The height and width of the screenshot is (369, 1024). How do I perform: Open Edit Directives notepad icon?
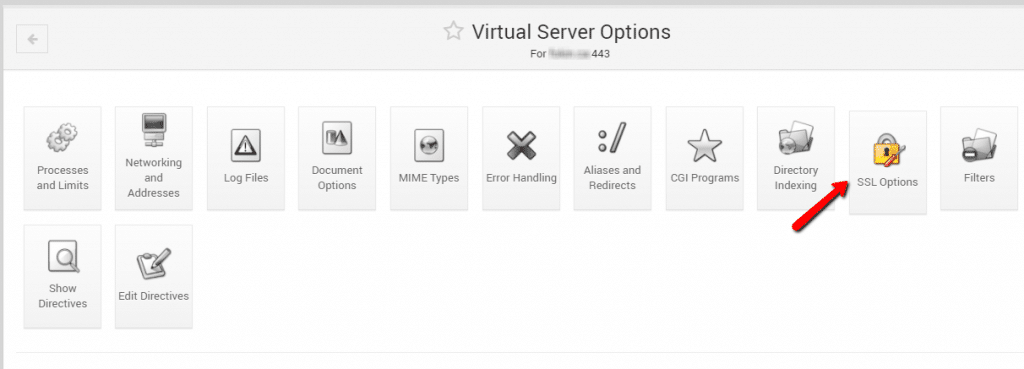point(153,264)
